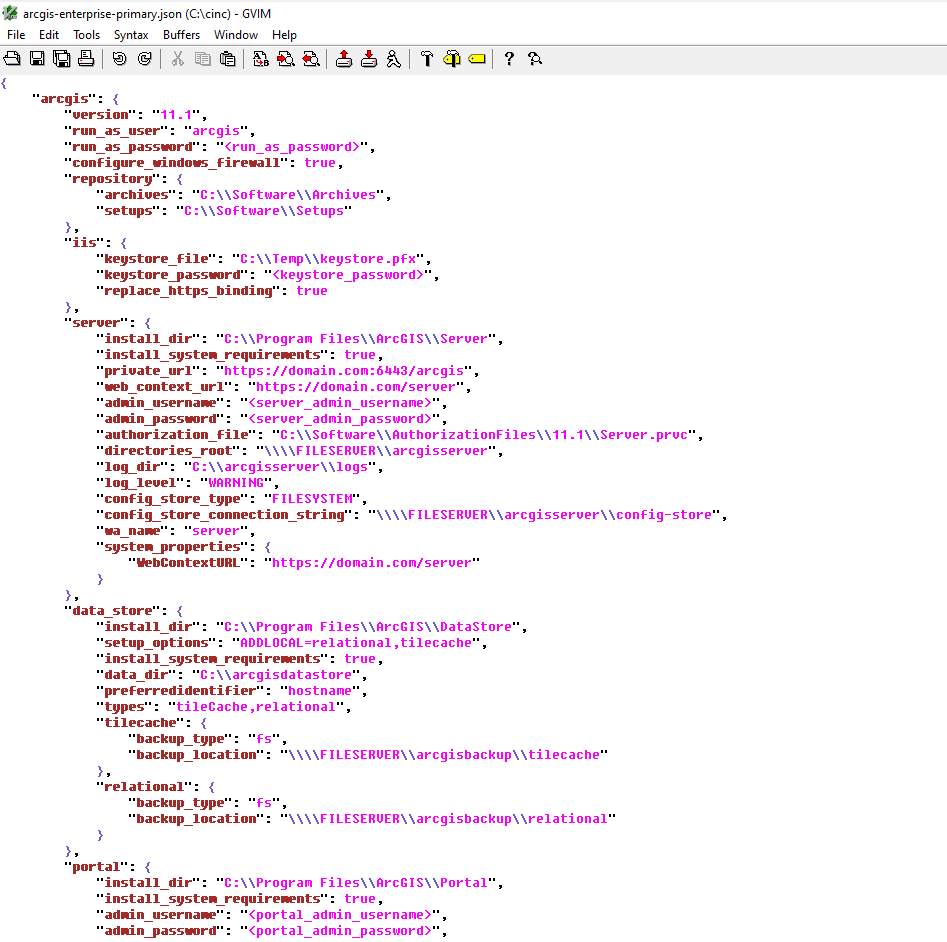The image size is (947, 942).
Task: Click the <portal_admin_password> placeholder
Action: point(340,931)
